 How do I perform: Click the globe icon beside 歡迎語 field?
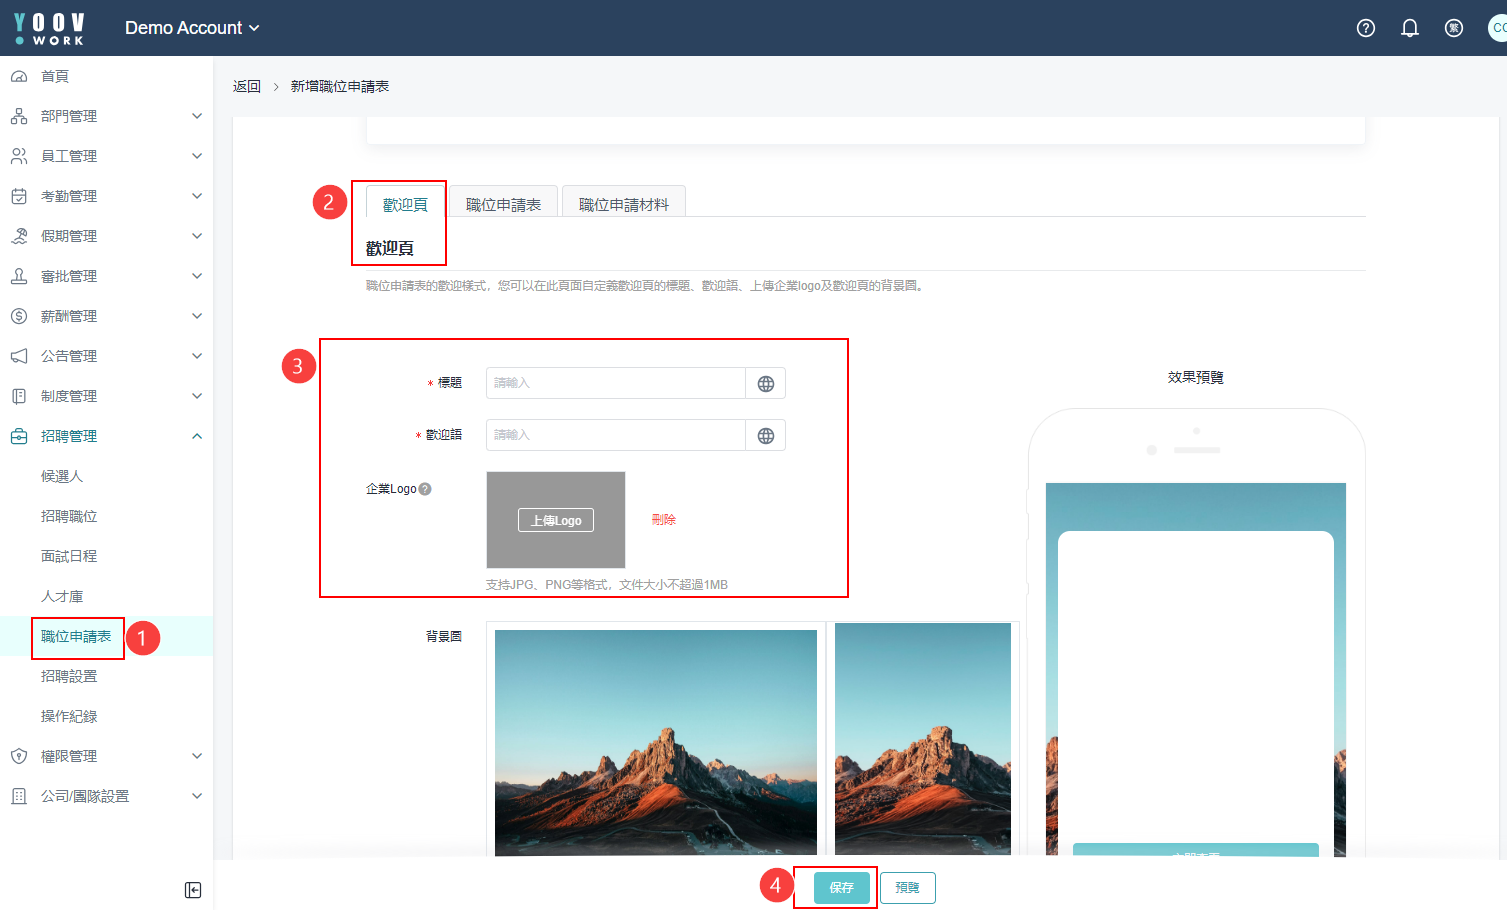pos(765,436)
